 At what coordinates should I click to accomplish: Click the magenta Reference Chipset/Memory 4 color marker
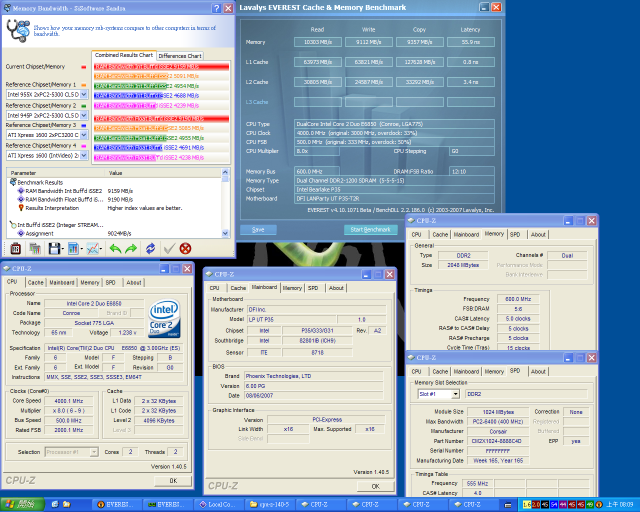tap(84, 146)
